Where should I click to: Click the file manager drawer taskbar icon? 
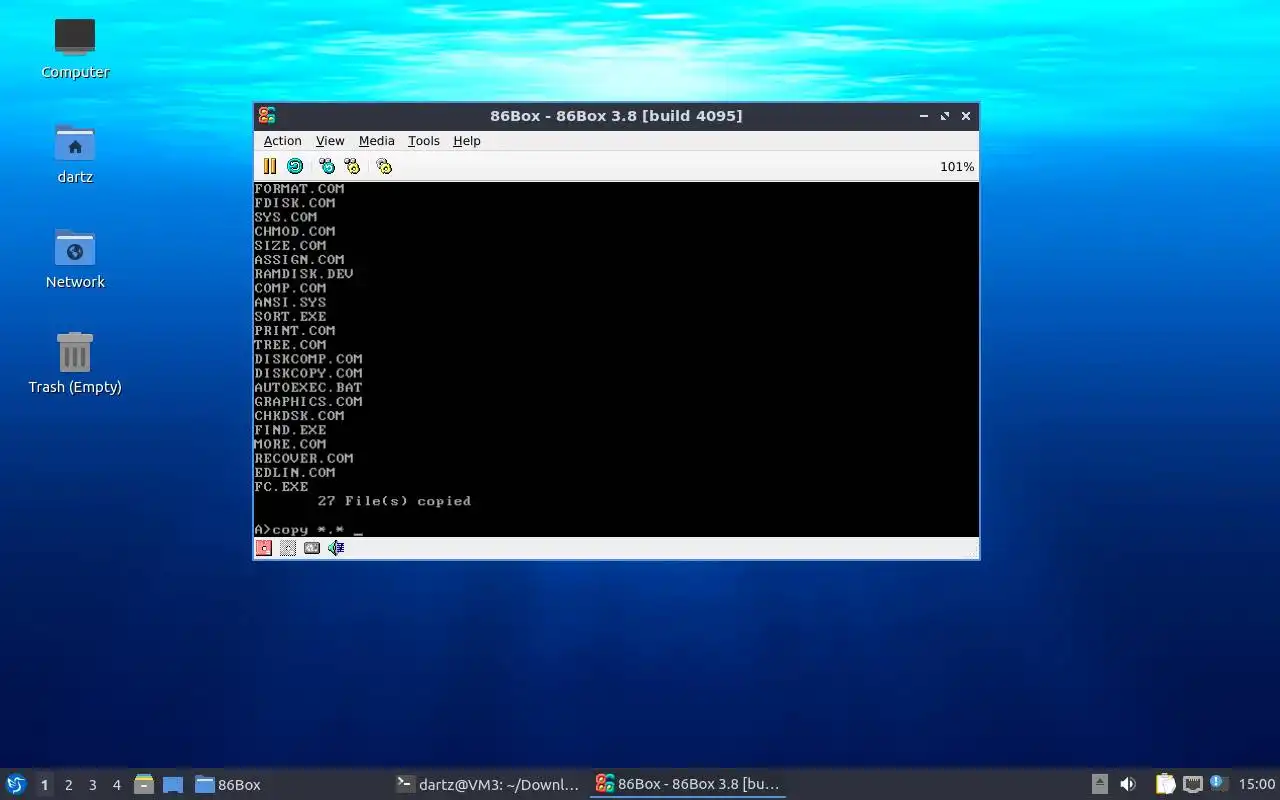(x=144, y=785)
